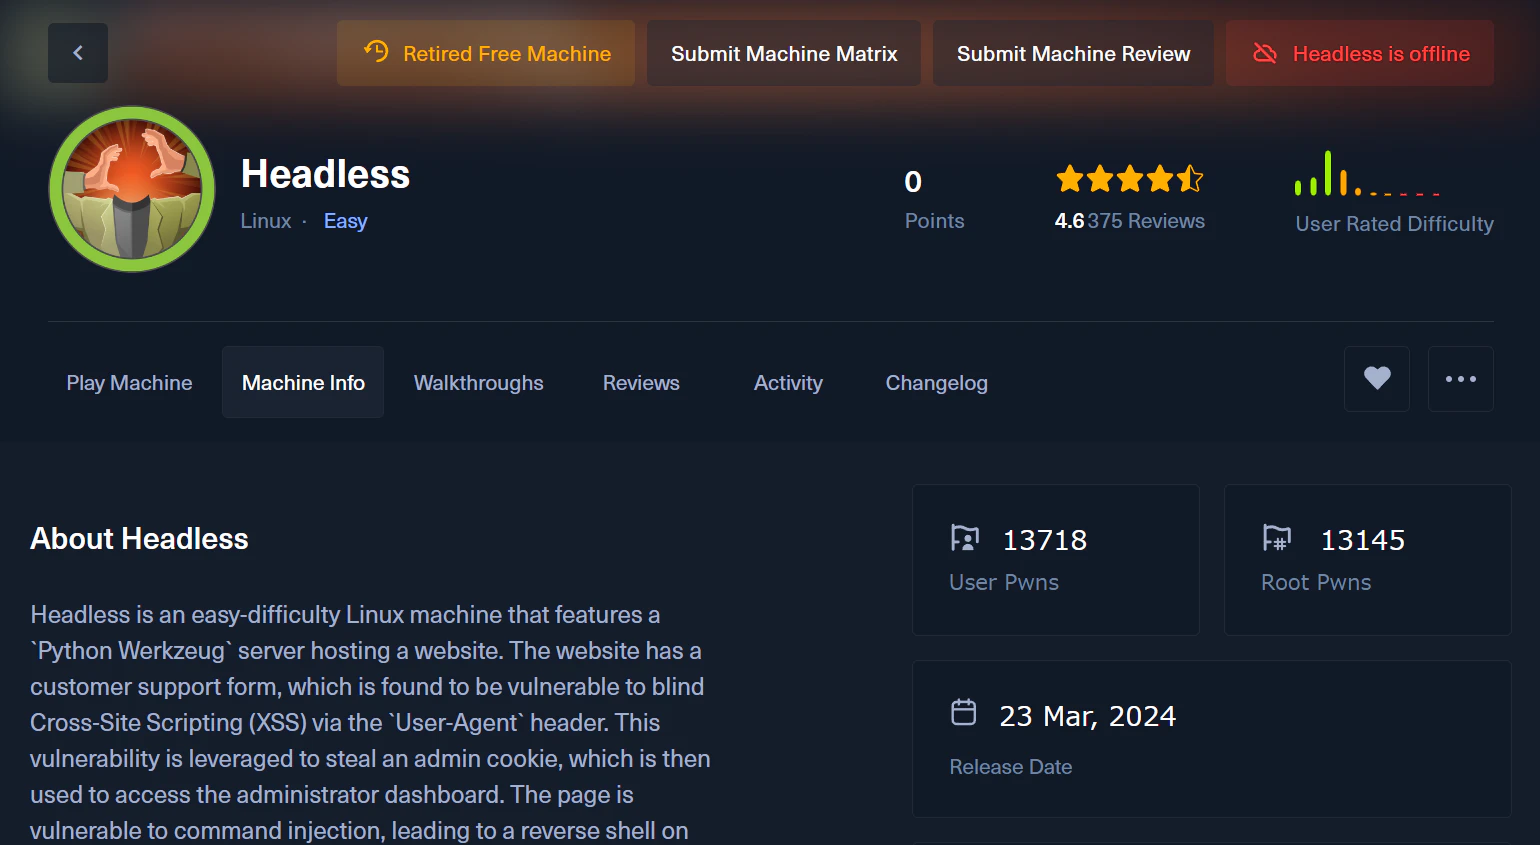Click the Headless machine avatar
Viewport: 1540px width, 845px height.
132,189
